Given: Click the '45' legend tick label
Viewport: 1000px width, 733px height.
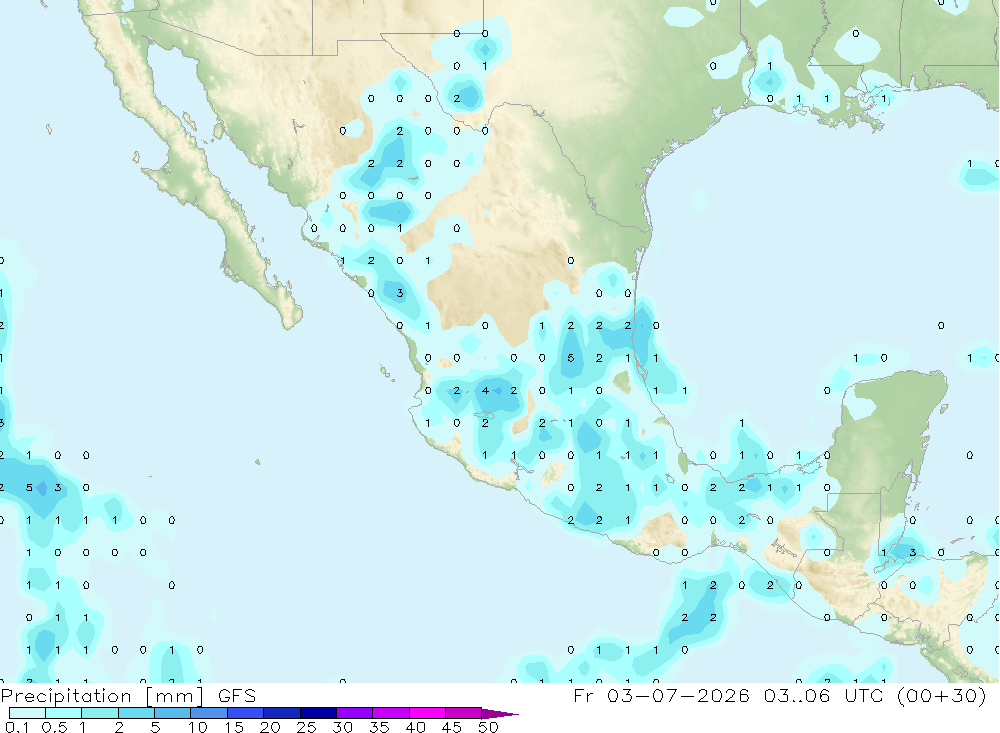Looking at the screenshot, I should pyautogui.click(x=452, y=727).
